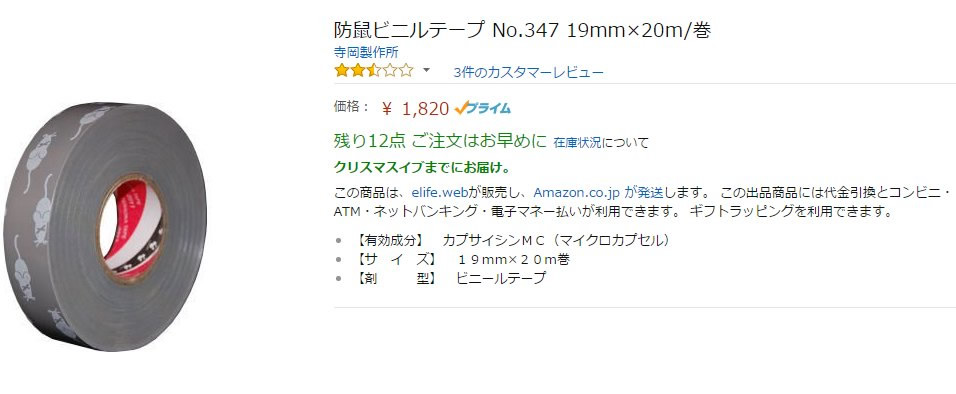Click the ¥1,820 price text

click(416, 109)
